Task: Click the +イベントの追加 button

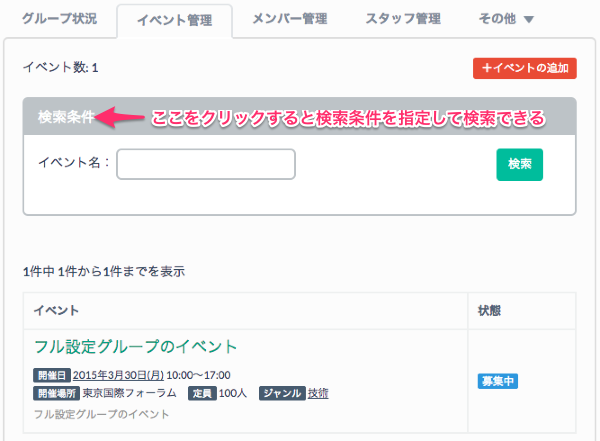Action: tap(524, 68)
